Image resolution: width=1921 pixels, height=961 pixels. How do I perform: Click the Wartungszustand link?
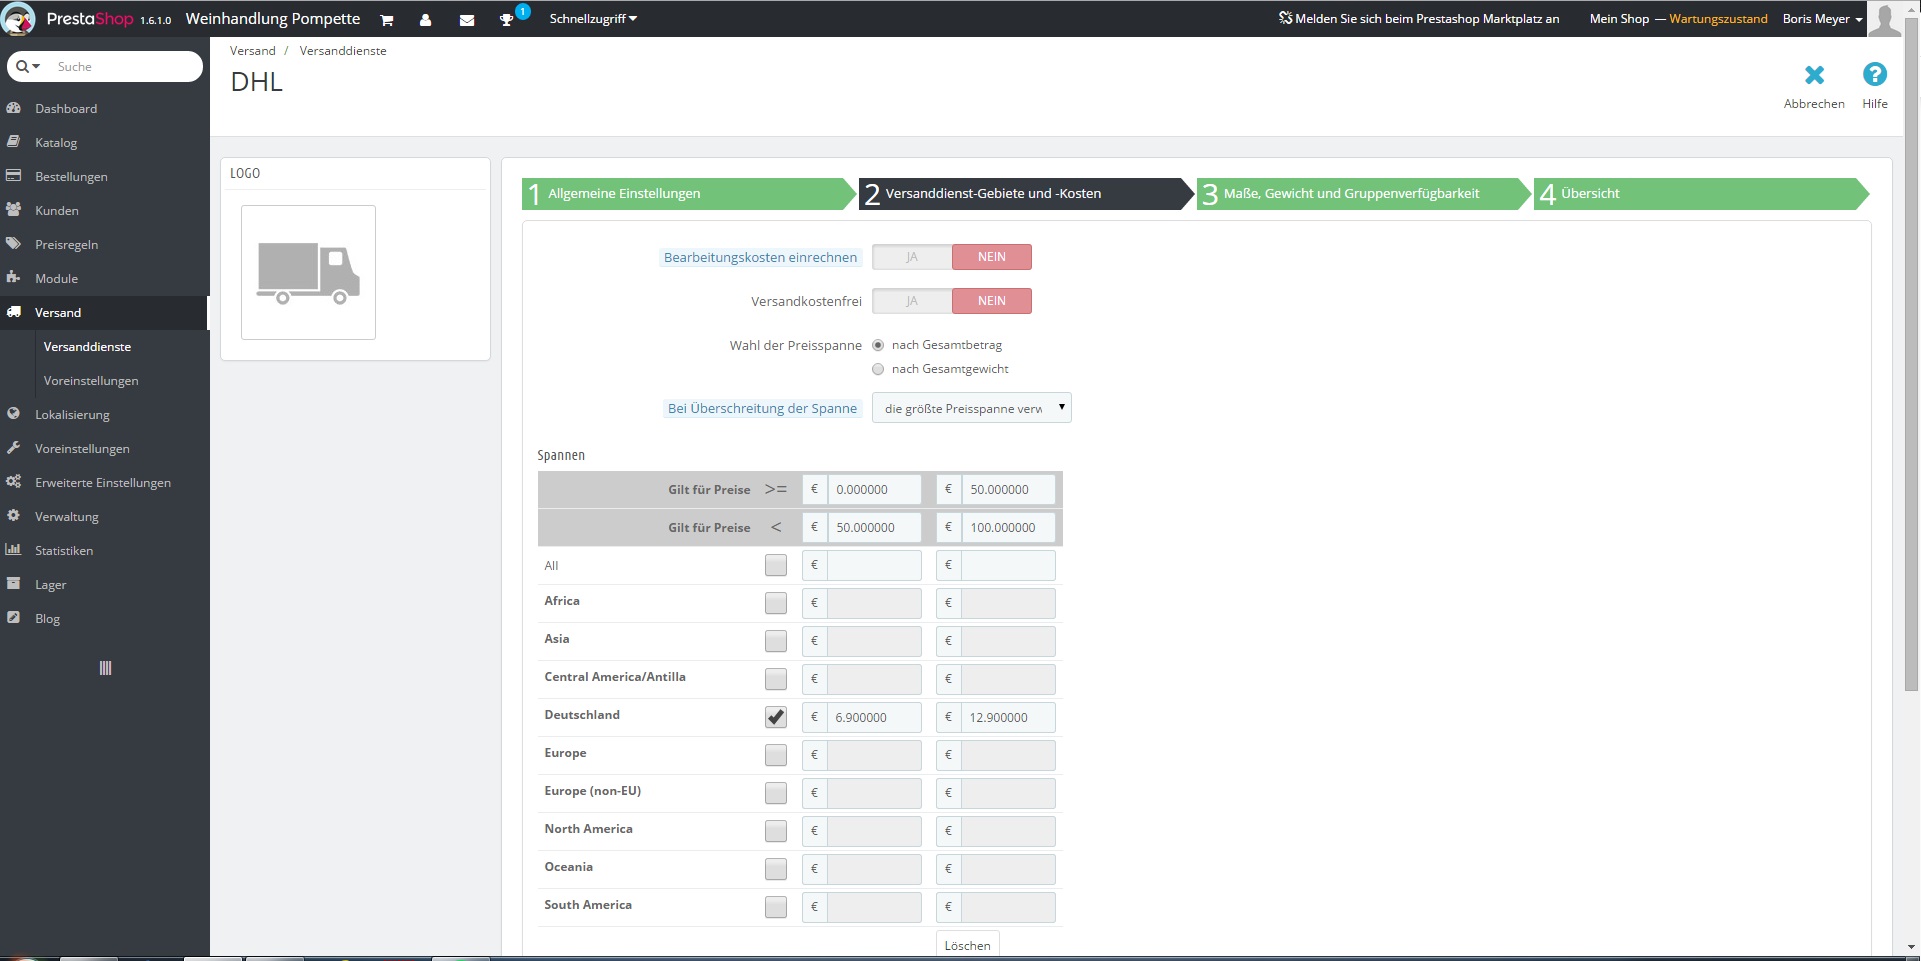1718,19
